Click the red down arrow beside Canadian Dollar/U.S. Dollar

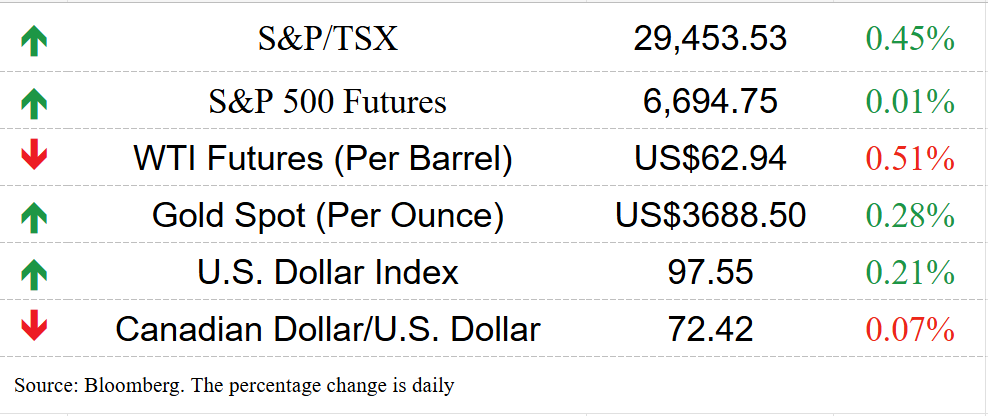[34, 326]
